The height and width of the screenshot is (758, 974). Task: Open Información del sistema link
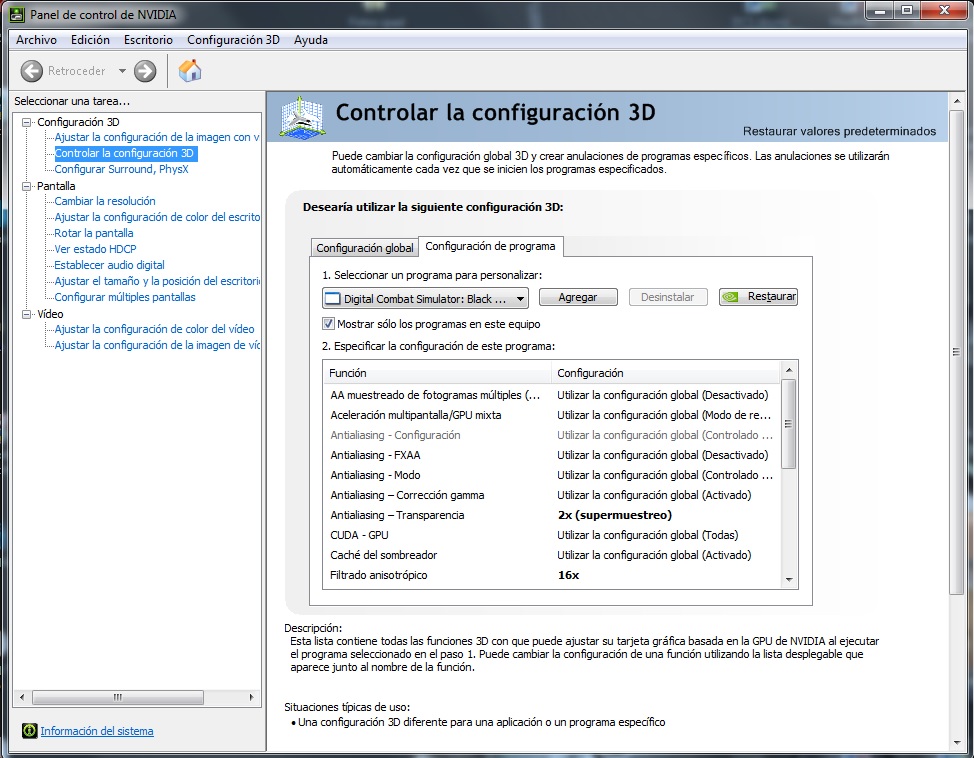[x=97, y=731]
